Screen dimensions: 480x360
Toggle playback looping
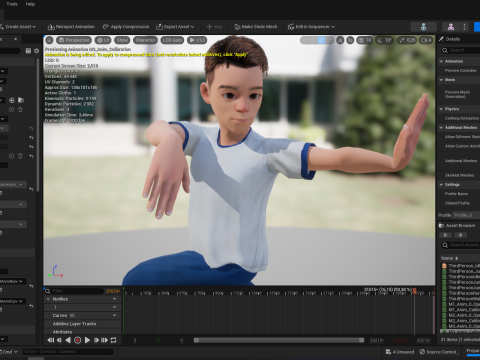(x=114, y=340)
